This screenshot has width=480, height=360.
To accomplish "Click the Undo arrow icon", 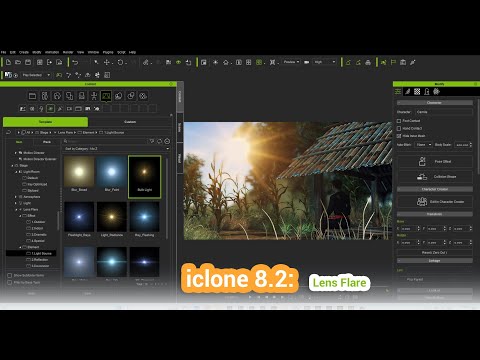I will pyautogui.click(x=75, y=62).
